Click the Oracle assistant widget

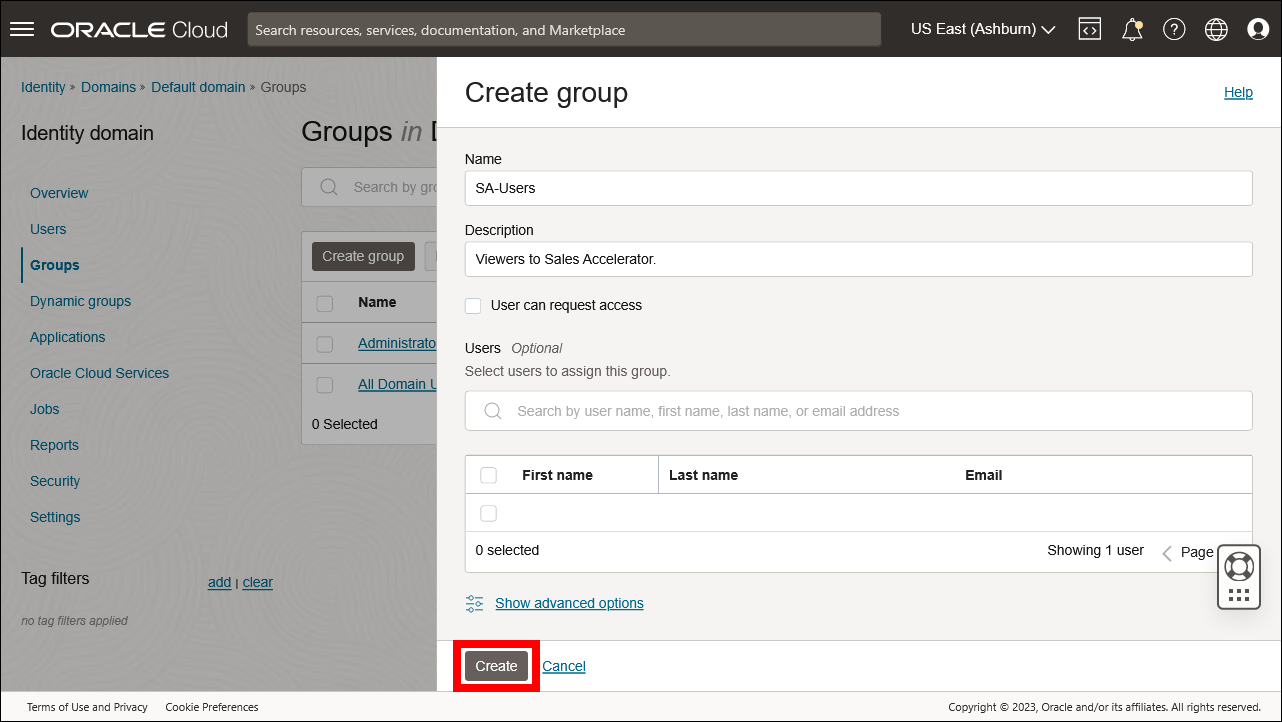(1238, 576)
